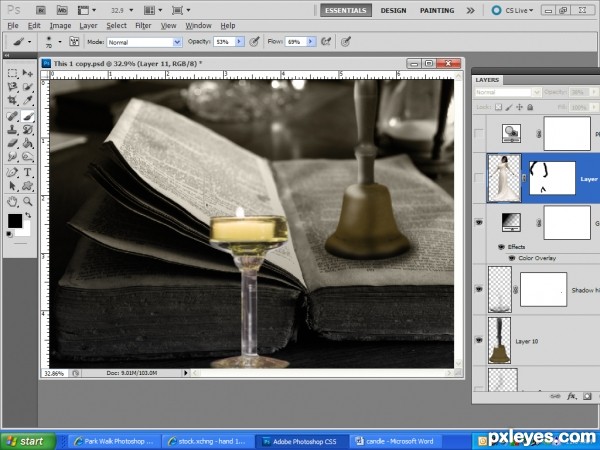Open the Flow slider arrow

click(311, 41)
